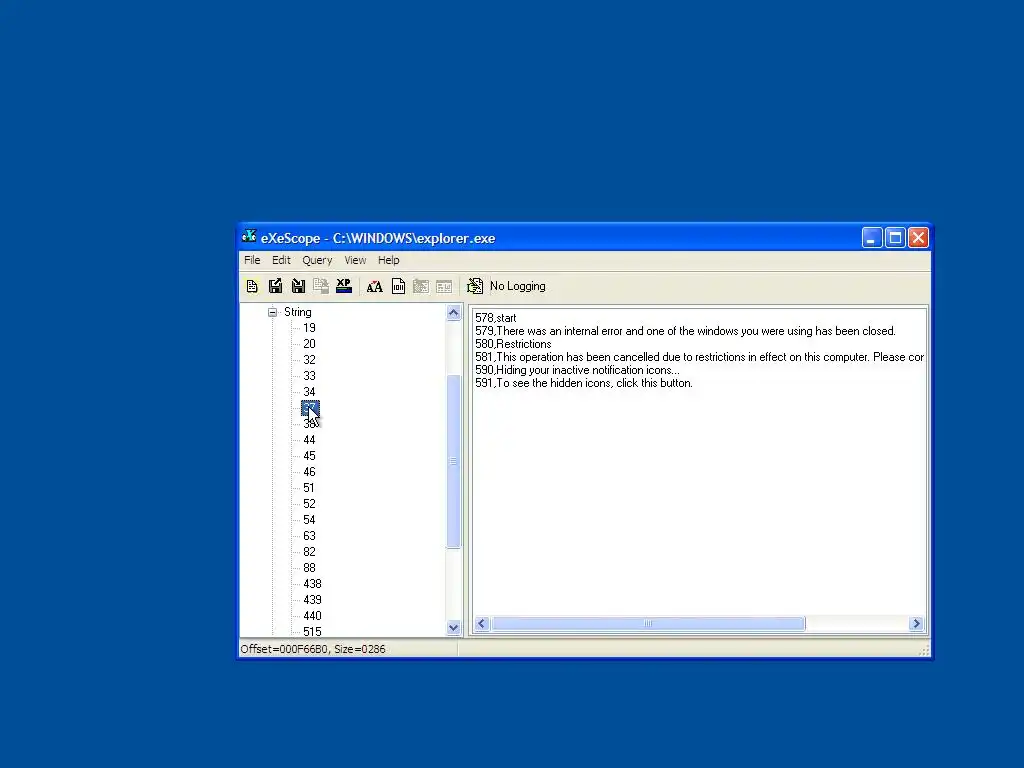The height and width of the screenshot is (768, 1024).
Task: Click the tree panel scroll down arrow
Action: click(453, 628)
